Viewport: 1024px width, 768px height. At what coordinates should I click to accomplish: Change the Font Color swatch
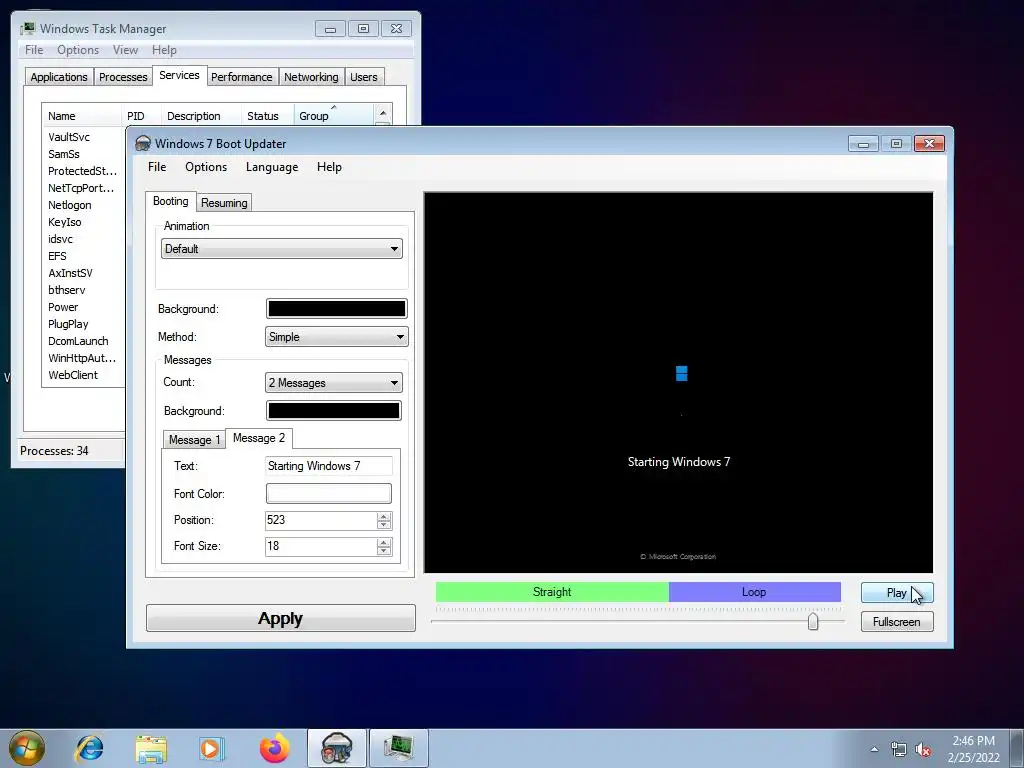click(328, 494)
